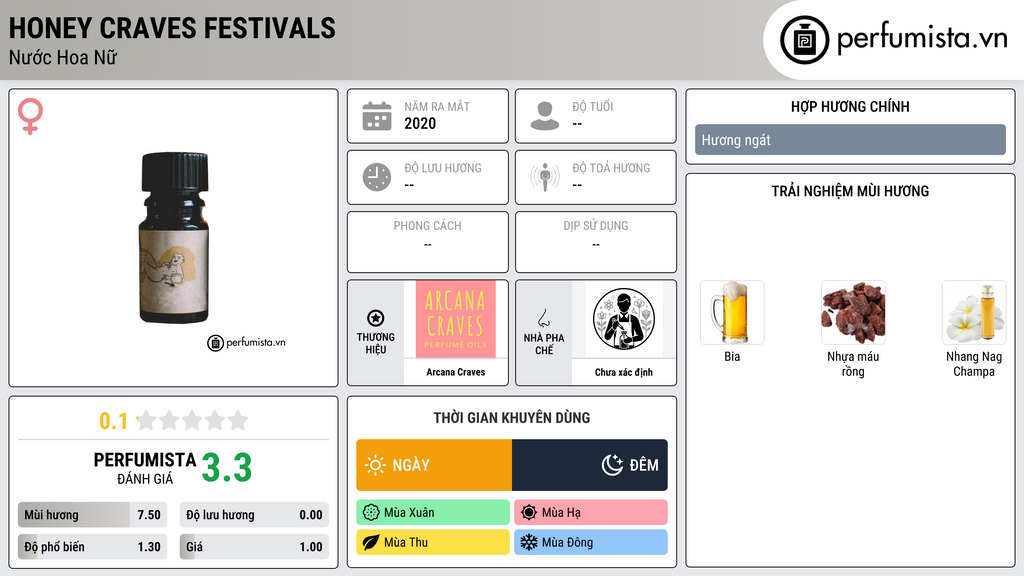This screenshot has height=576, width=1024.
Task: Click the nose icon above Nhà pha chế
Action: (543, 318)
